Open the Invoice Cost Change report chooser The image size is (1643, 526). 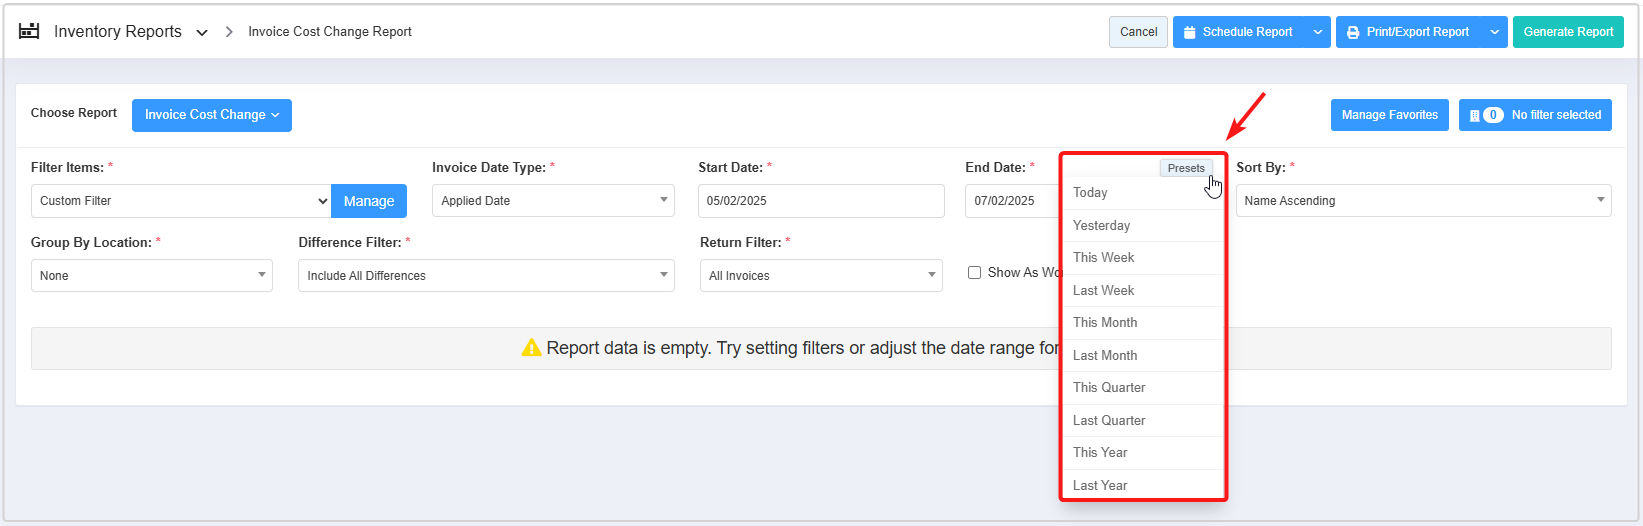(x=212, y=115)
